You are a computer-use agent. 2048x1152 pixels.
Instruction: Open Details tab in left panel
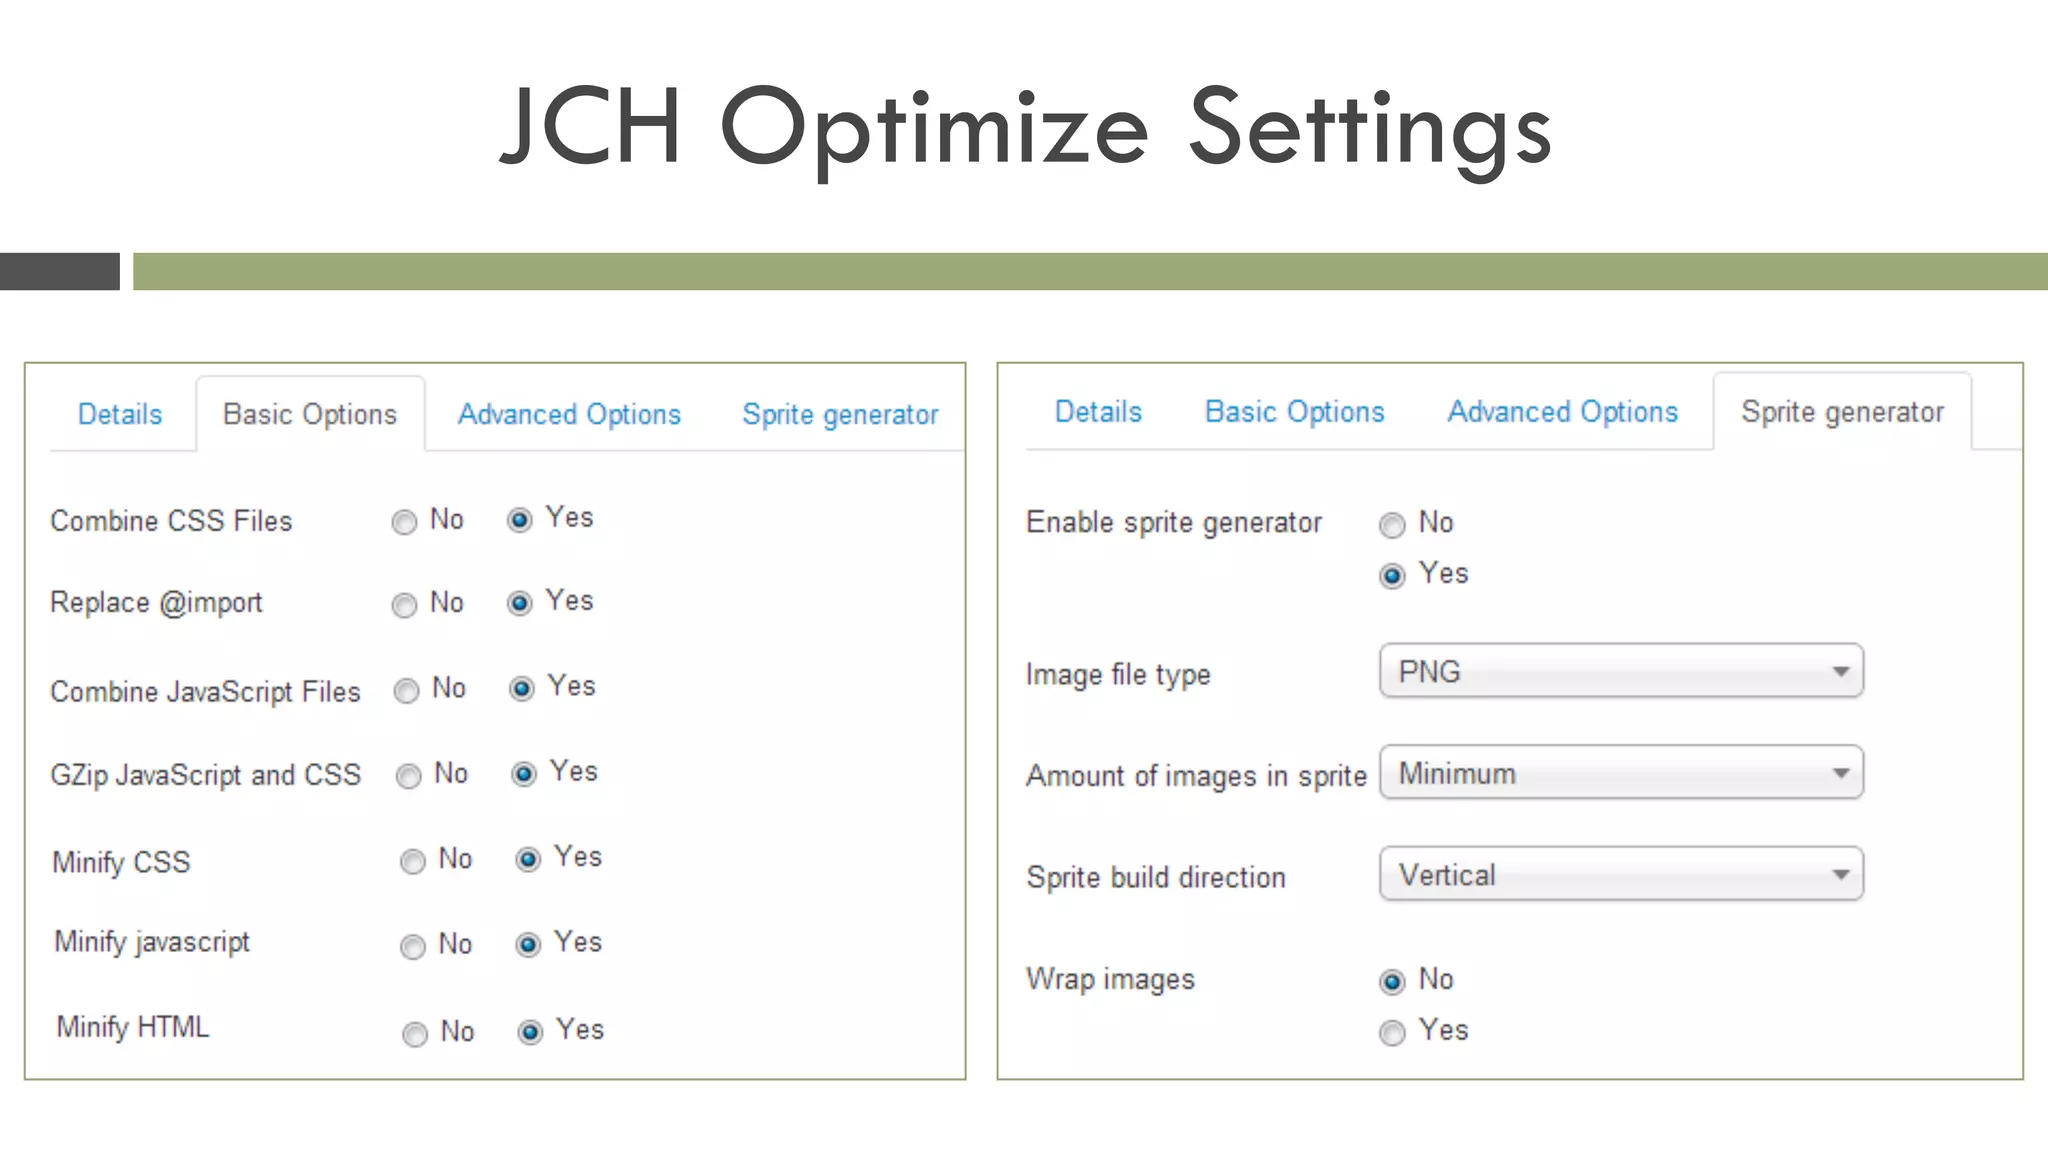click(120, 414)
